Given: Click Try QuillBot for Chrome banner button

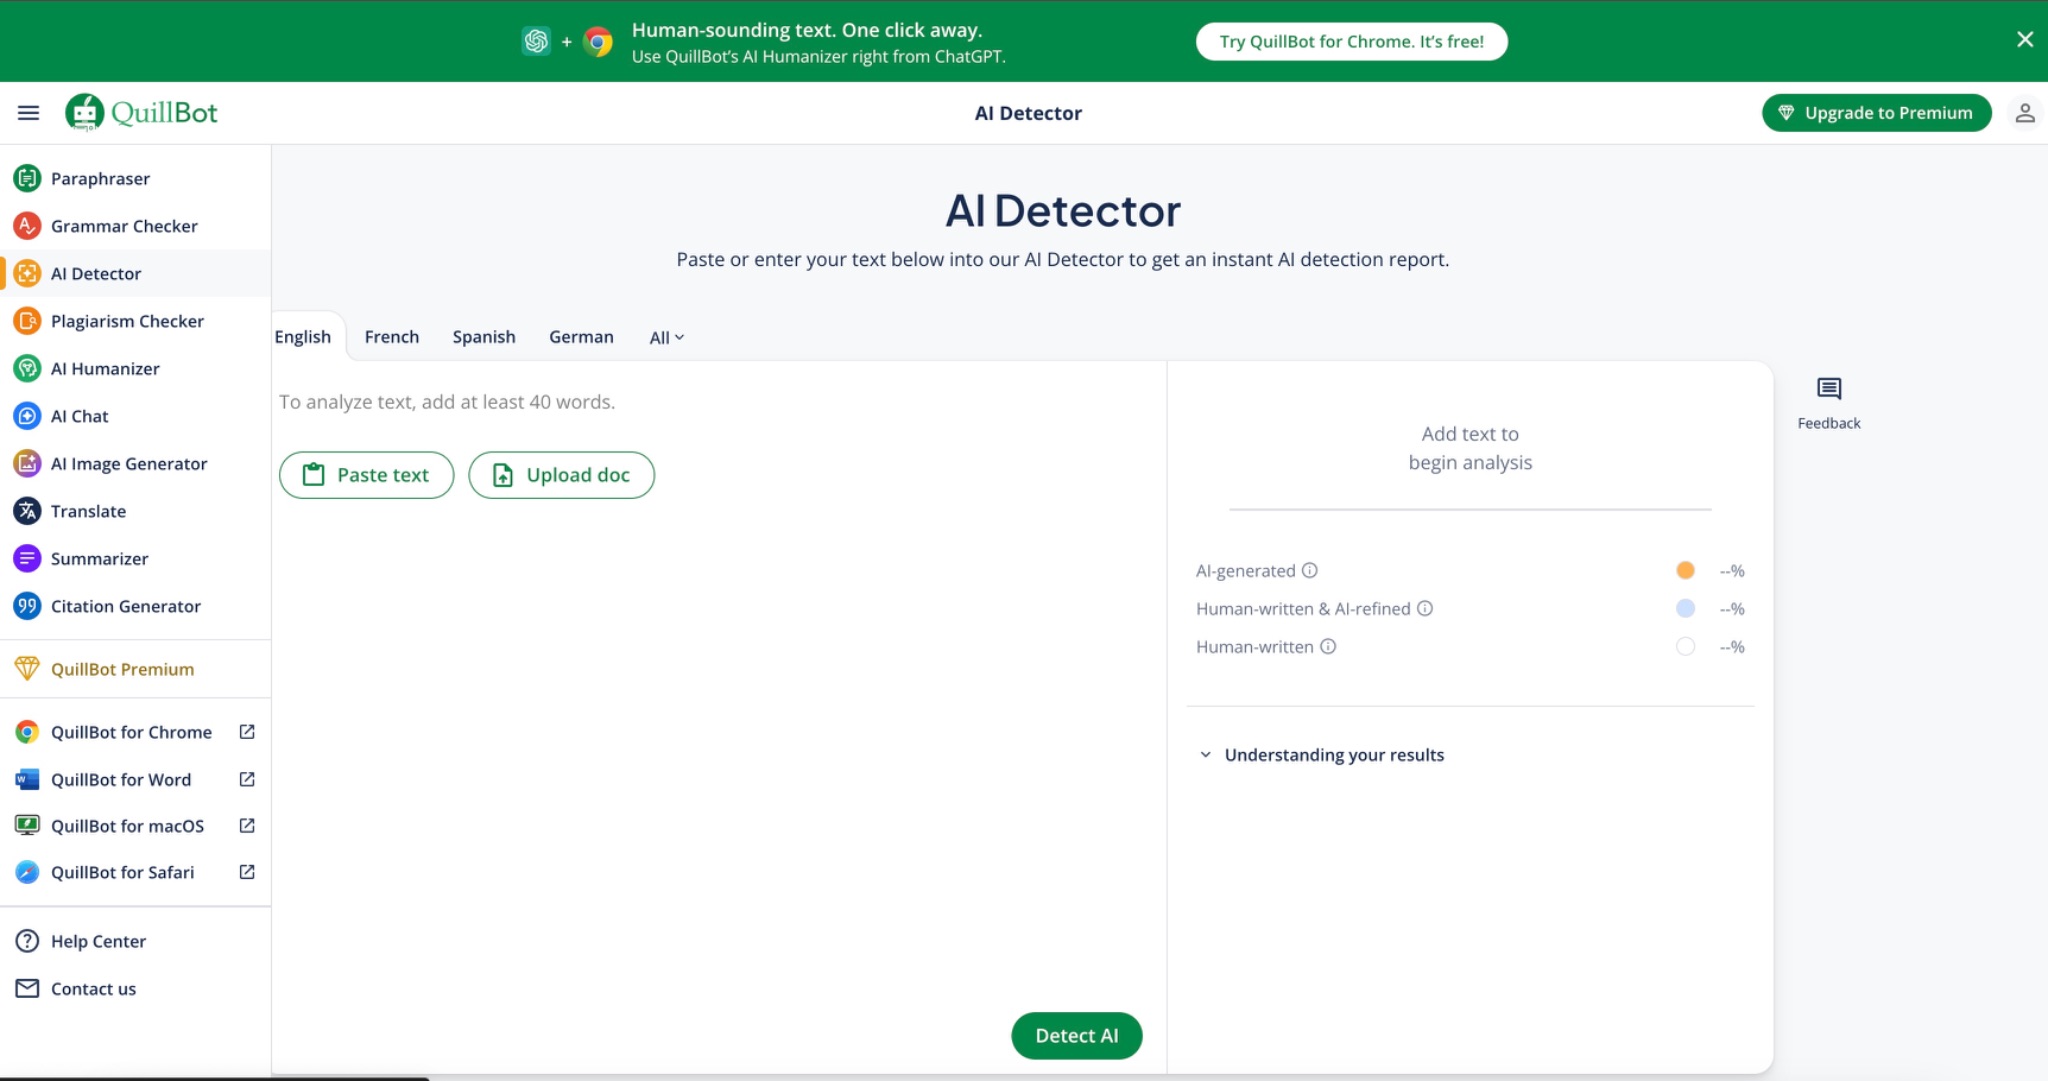Looking at the screenshot, I should coord(1351,41).
